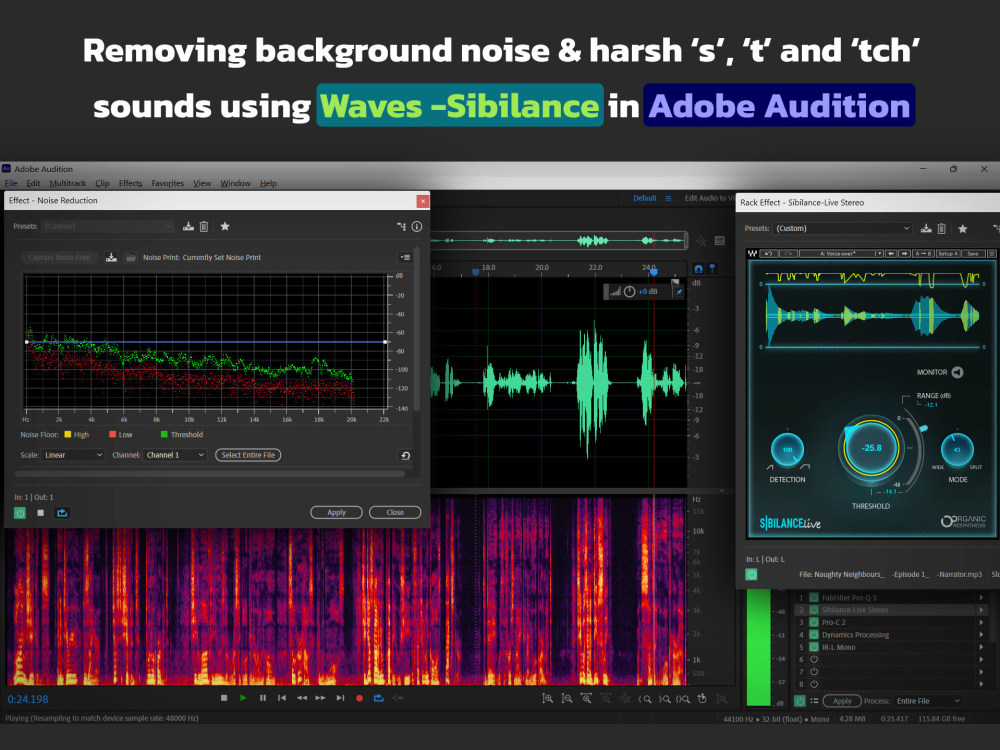Image resolution: width=1000 pixels, height=750 pixels.
Task: Favorite star icon in Noise Reduction dialog
Action: (x=225, y=226)
